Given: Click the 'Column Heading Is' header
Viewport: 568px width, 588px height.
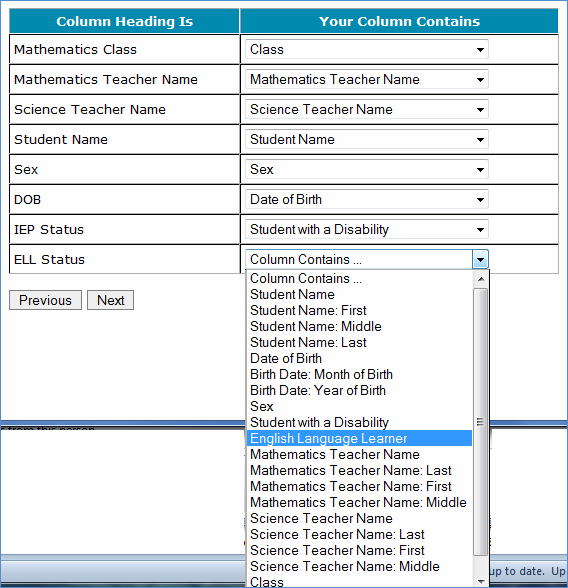Looking at the screenshot, I should (x=124, y=21).
